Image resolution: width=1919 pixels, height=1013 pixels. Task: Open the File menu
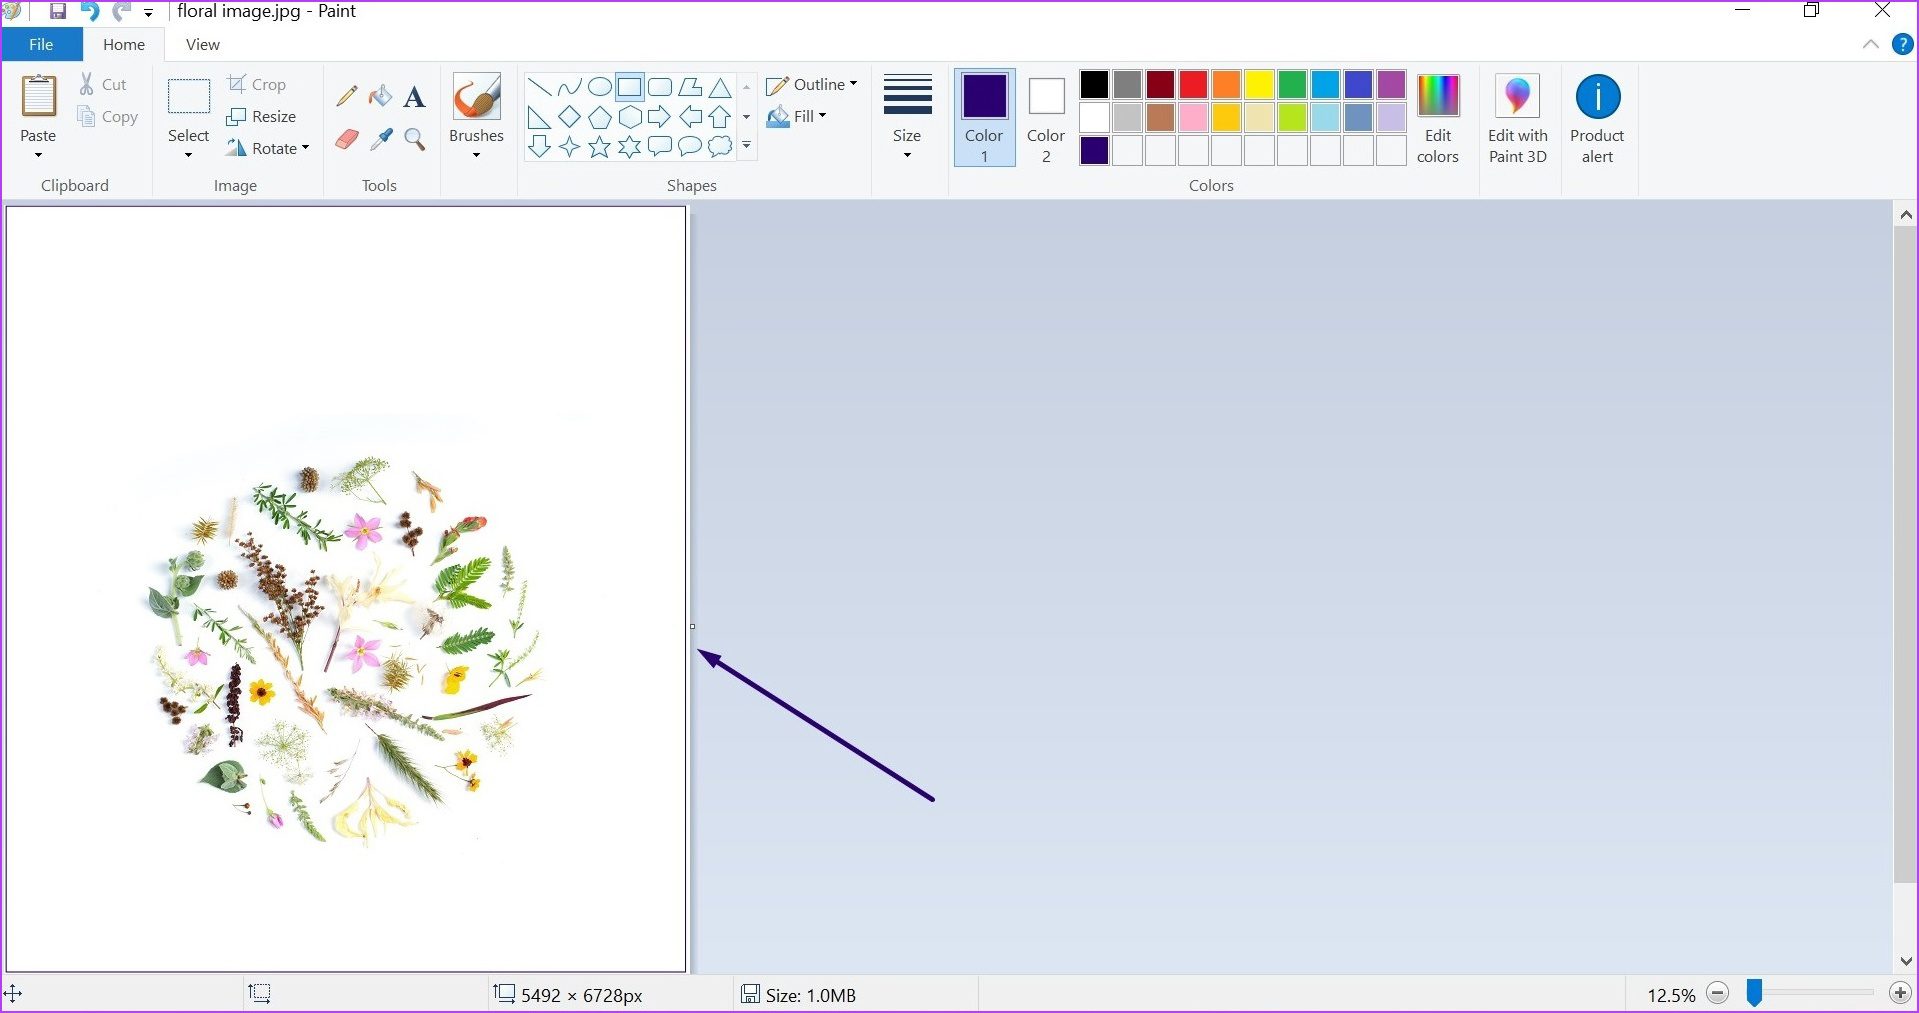(40, 44)
